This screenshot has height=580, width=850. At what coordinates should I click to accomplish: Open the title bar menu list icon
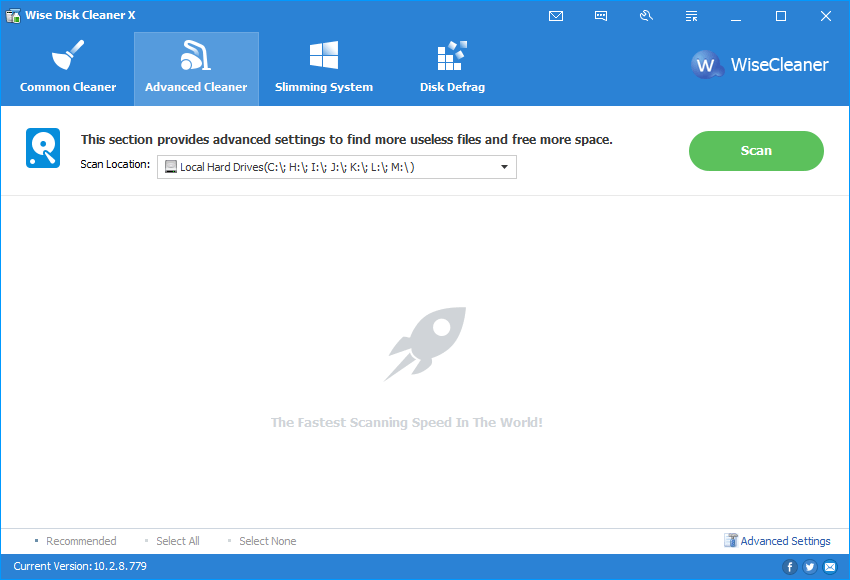coord(691,16)
